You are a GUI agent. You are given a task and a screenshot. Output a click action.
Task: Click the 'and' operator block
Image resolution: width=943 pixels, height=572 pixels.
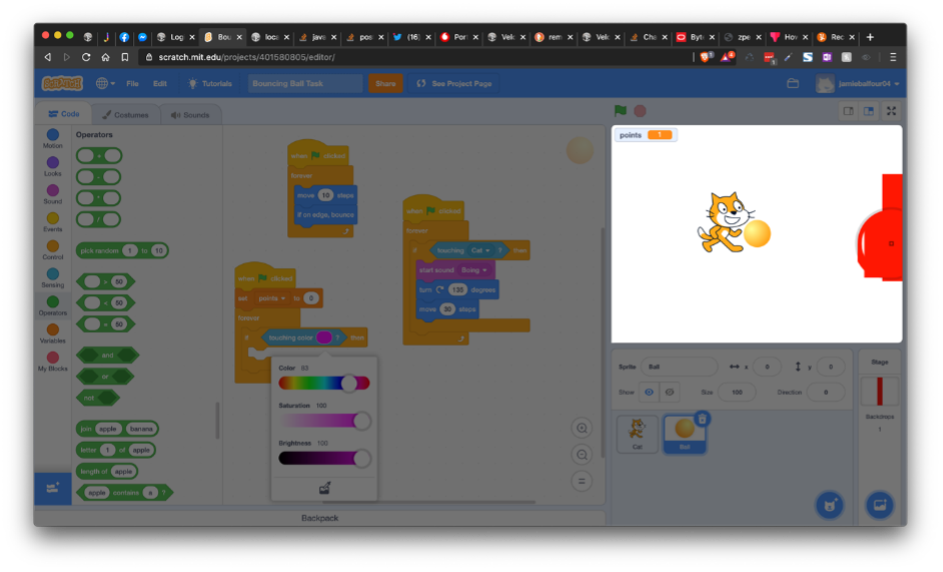[107, 355]
